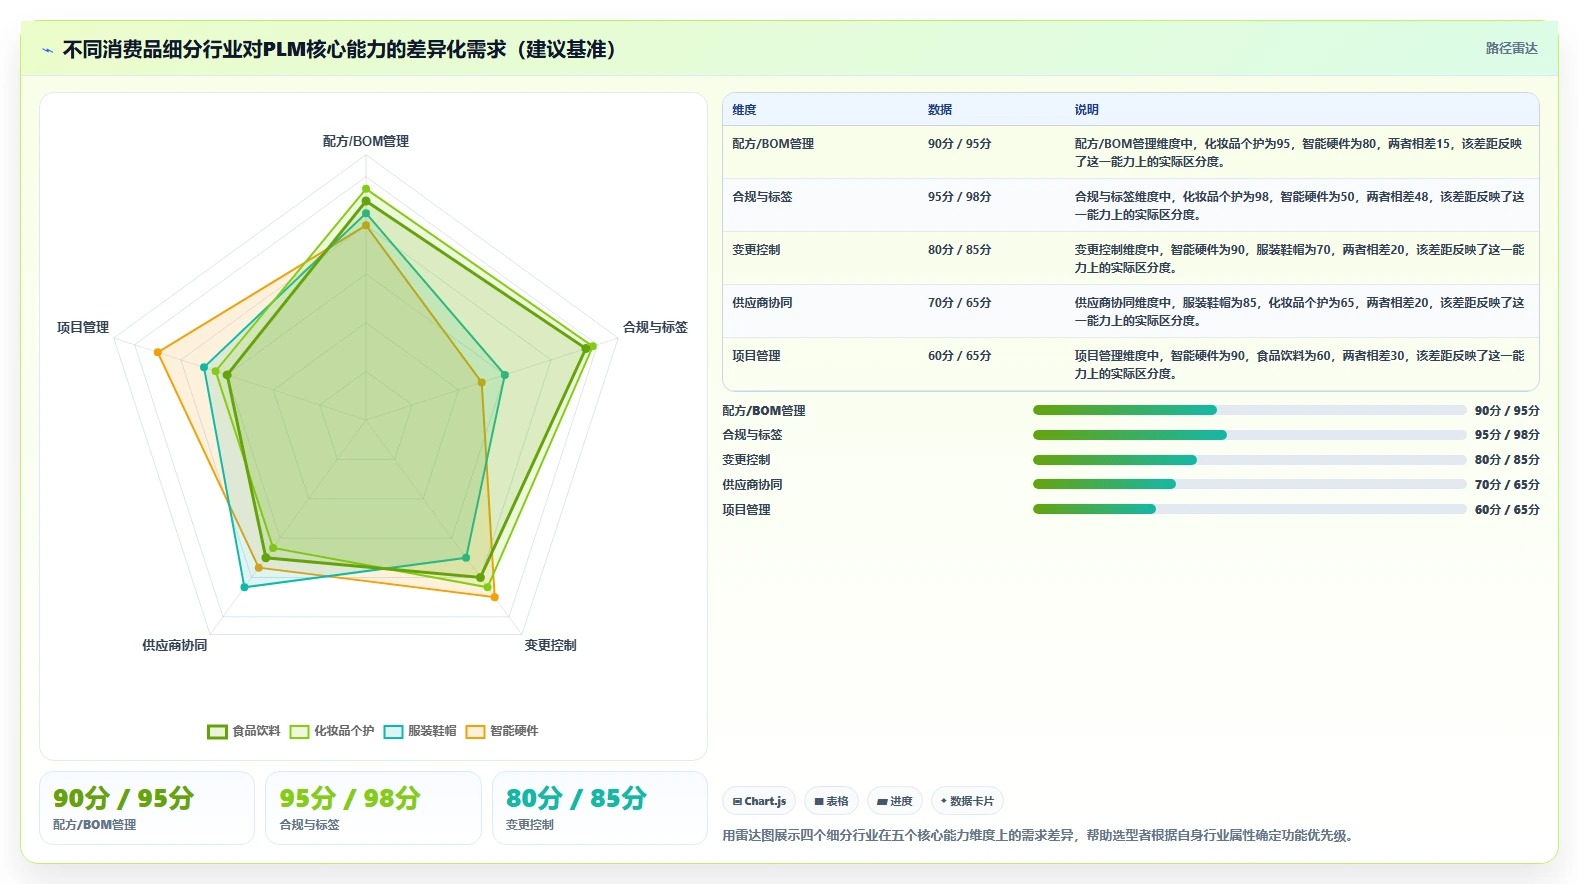
Task: Click the 进度 tag
Action: [895, 801]
